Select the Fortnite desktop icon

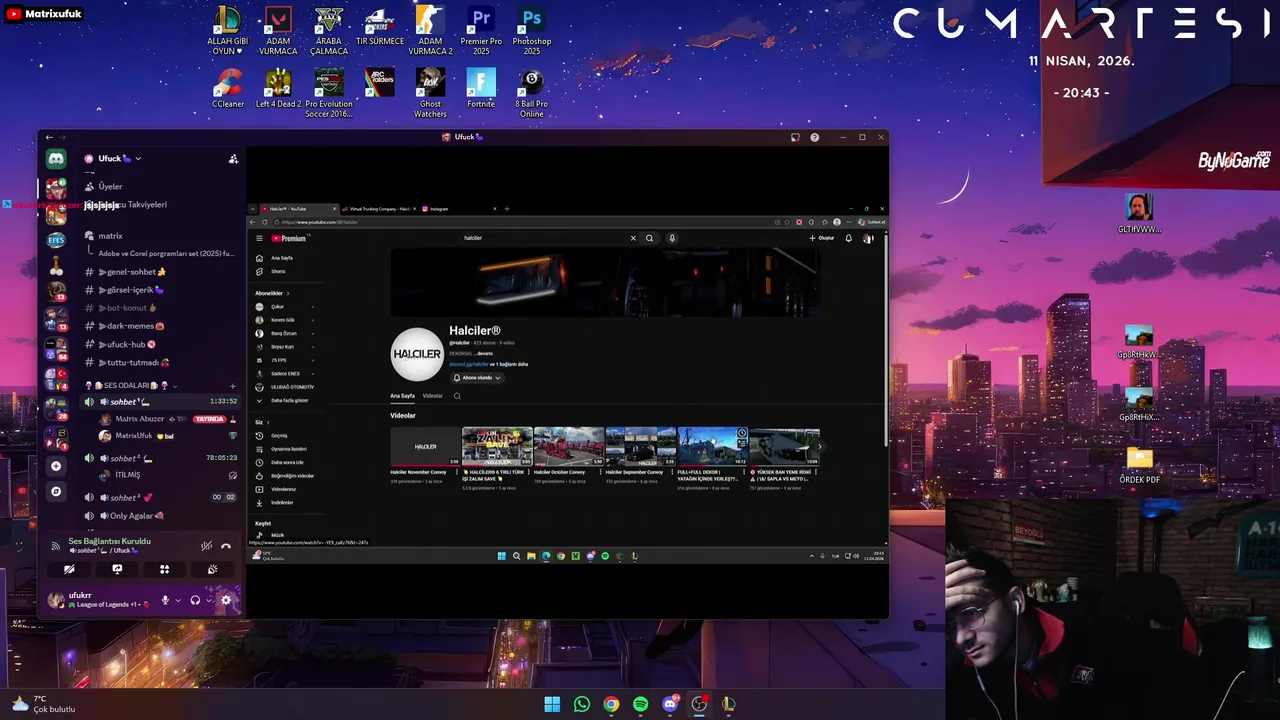click(481, 89)
